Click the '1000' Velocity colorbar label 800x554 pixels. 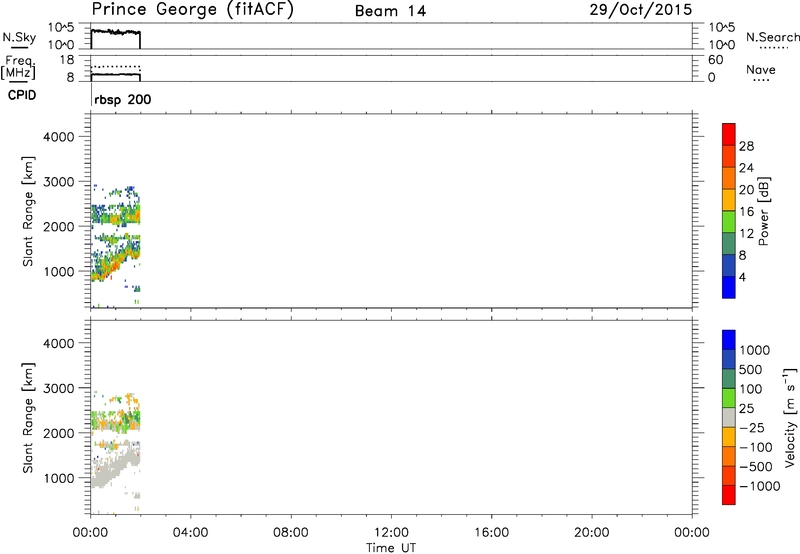click(x=755, y=350)
